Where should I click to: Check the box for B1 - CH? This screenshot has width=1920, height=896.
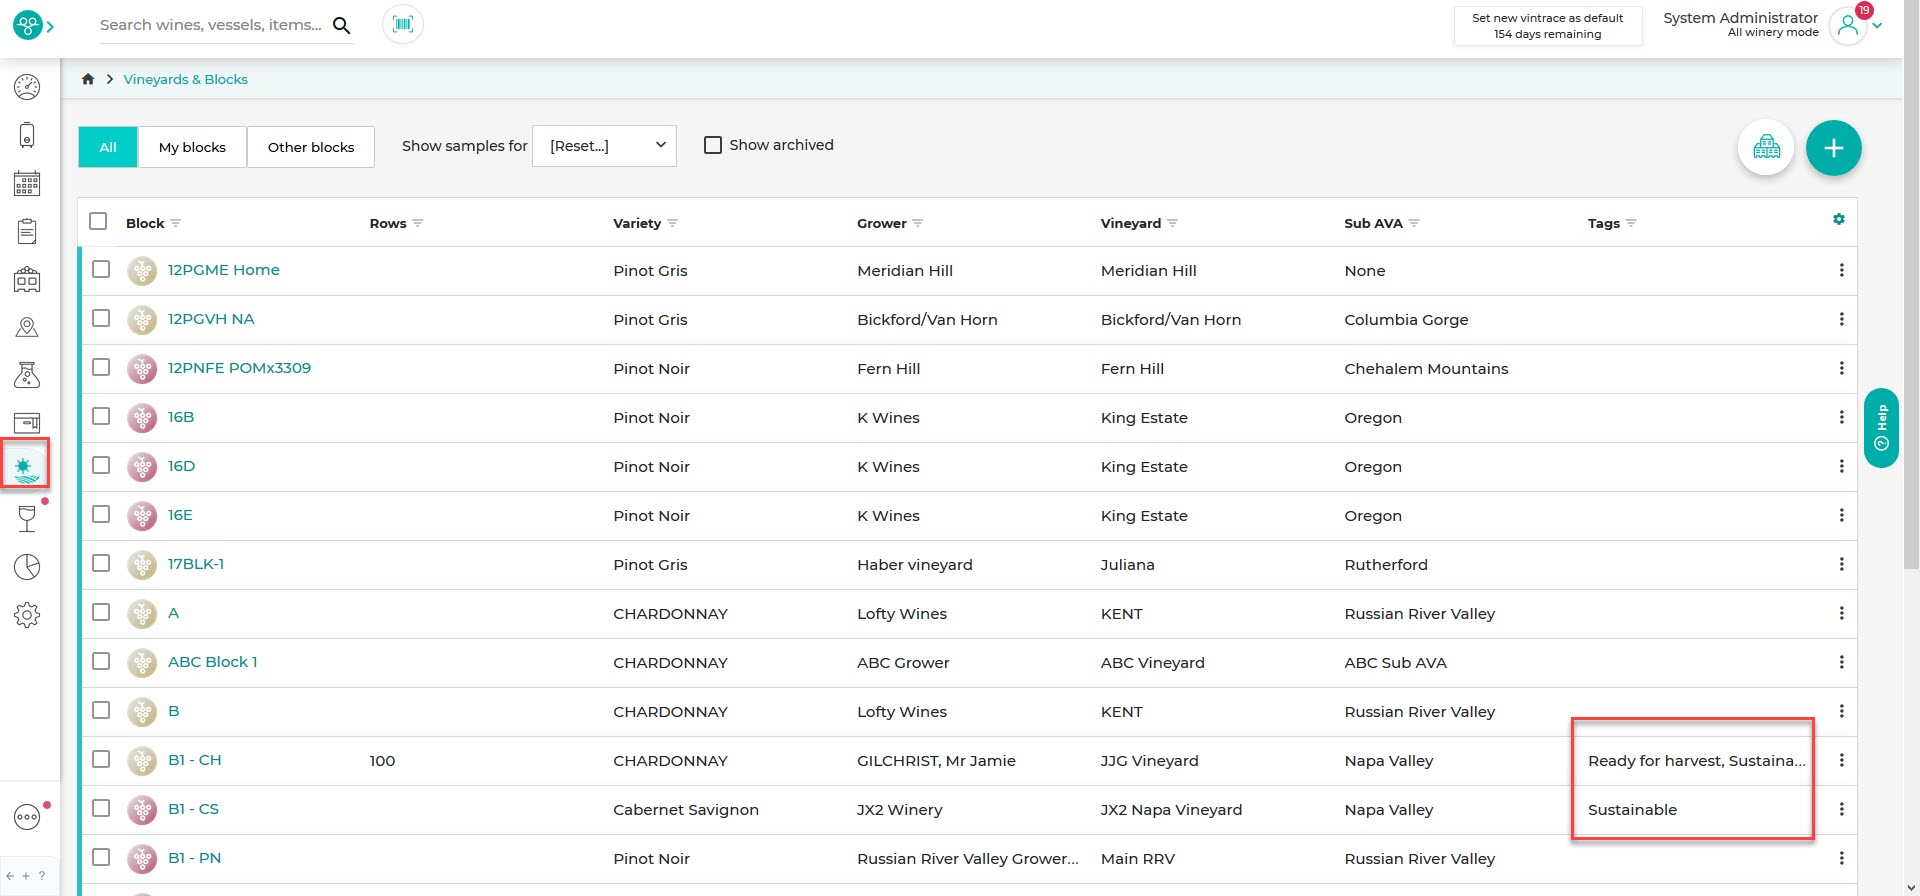click(x=101, y=759)
